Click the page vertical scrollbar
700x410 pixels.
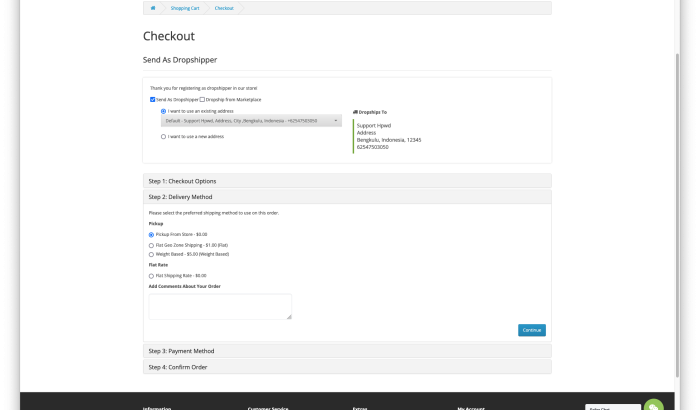pos(678,214)
